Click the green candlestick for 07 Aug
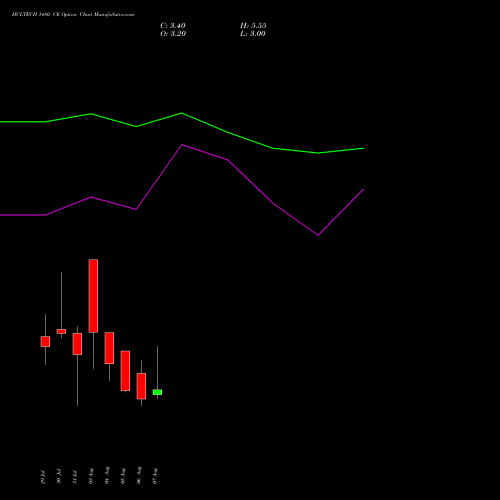 coord(157,392)
